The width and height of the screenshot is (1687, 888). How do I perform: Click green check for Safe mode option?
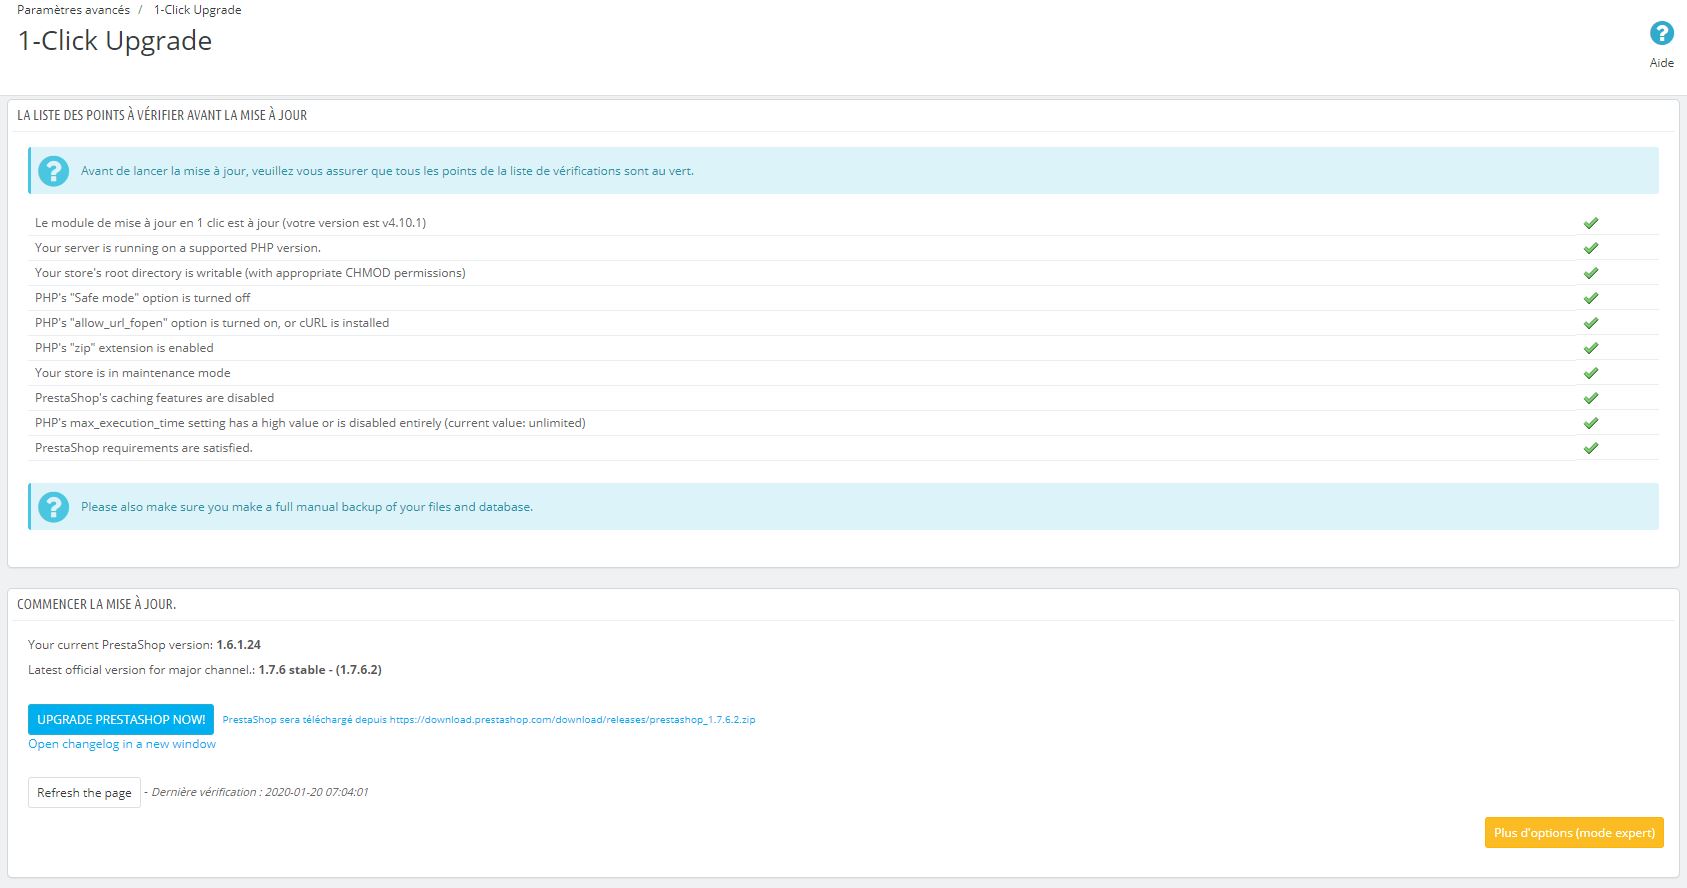coord(1591,298)
